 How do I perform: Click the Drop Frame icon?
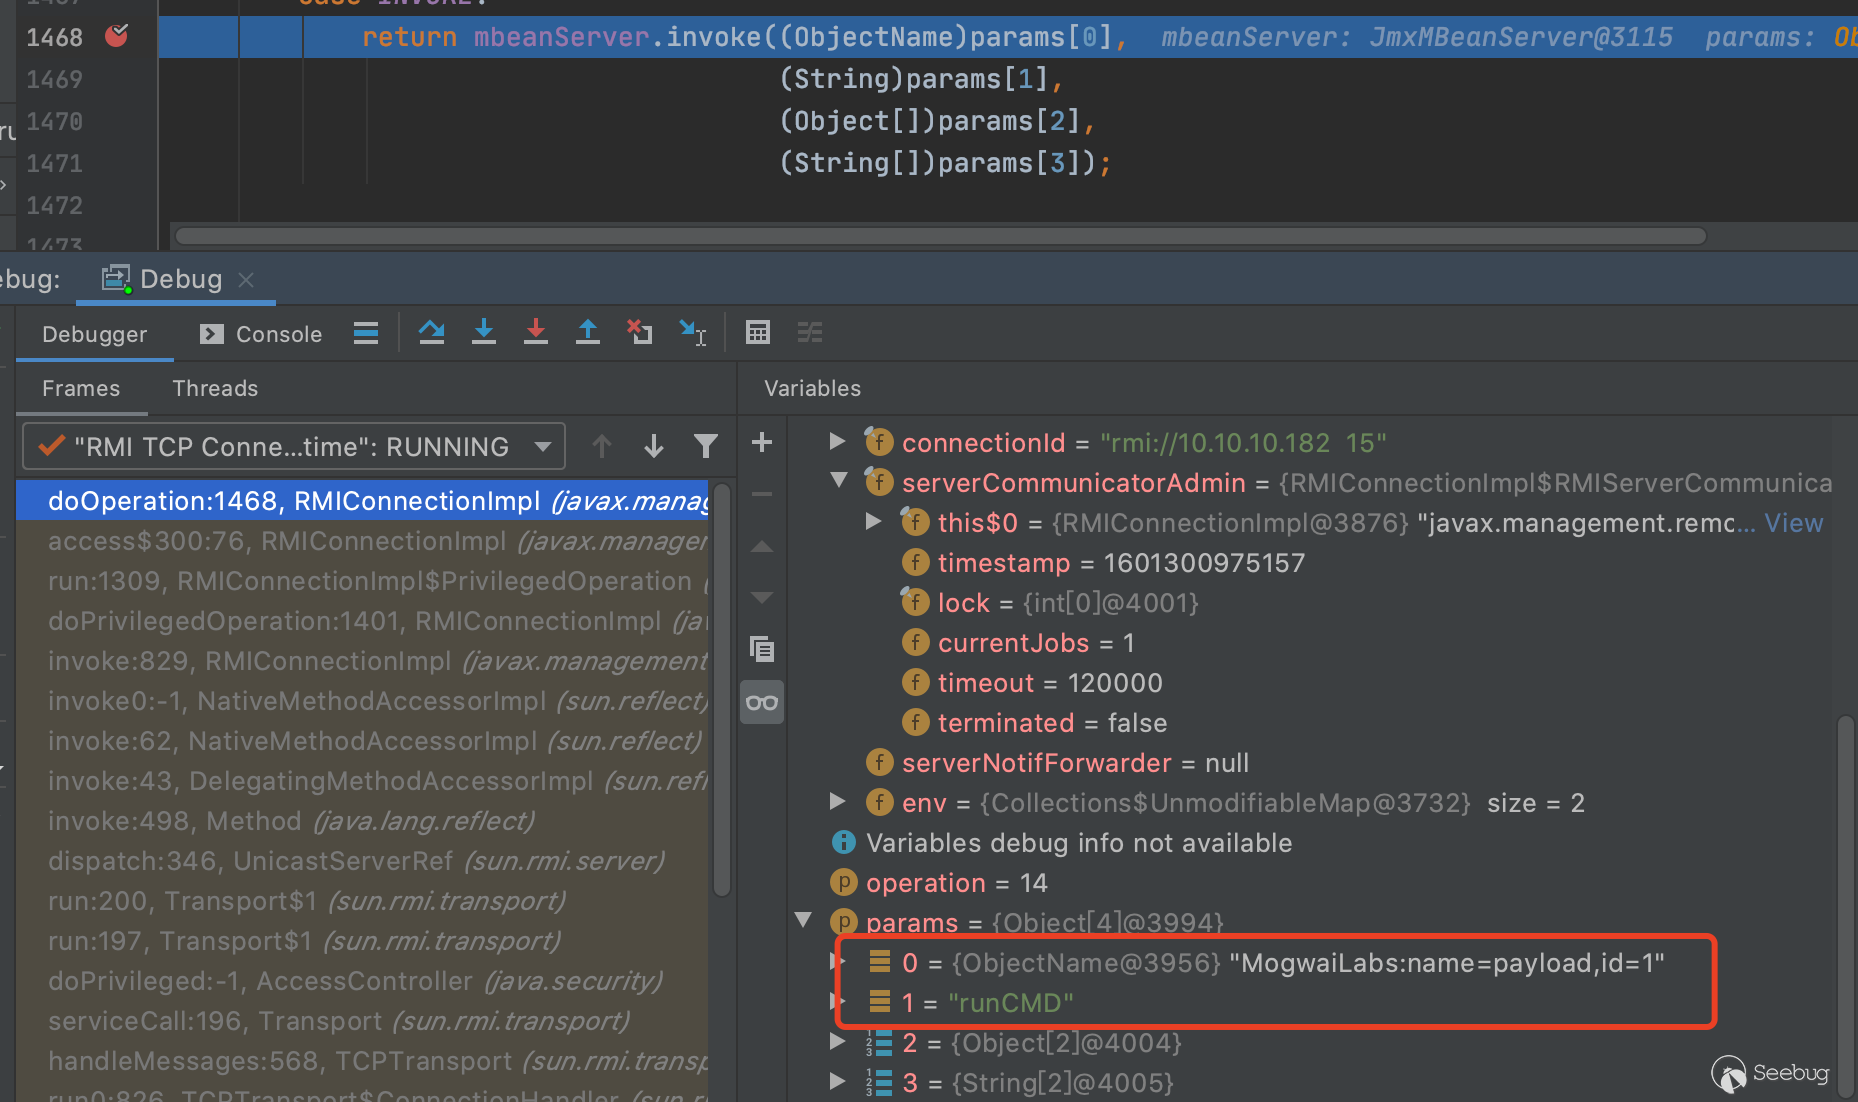[640, 333]
